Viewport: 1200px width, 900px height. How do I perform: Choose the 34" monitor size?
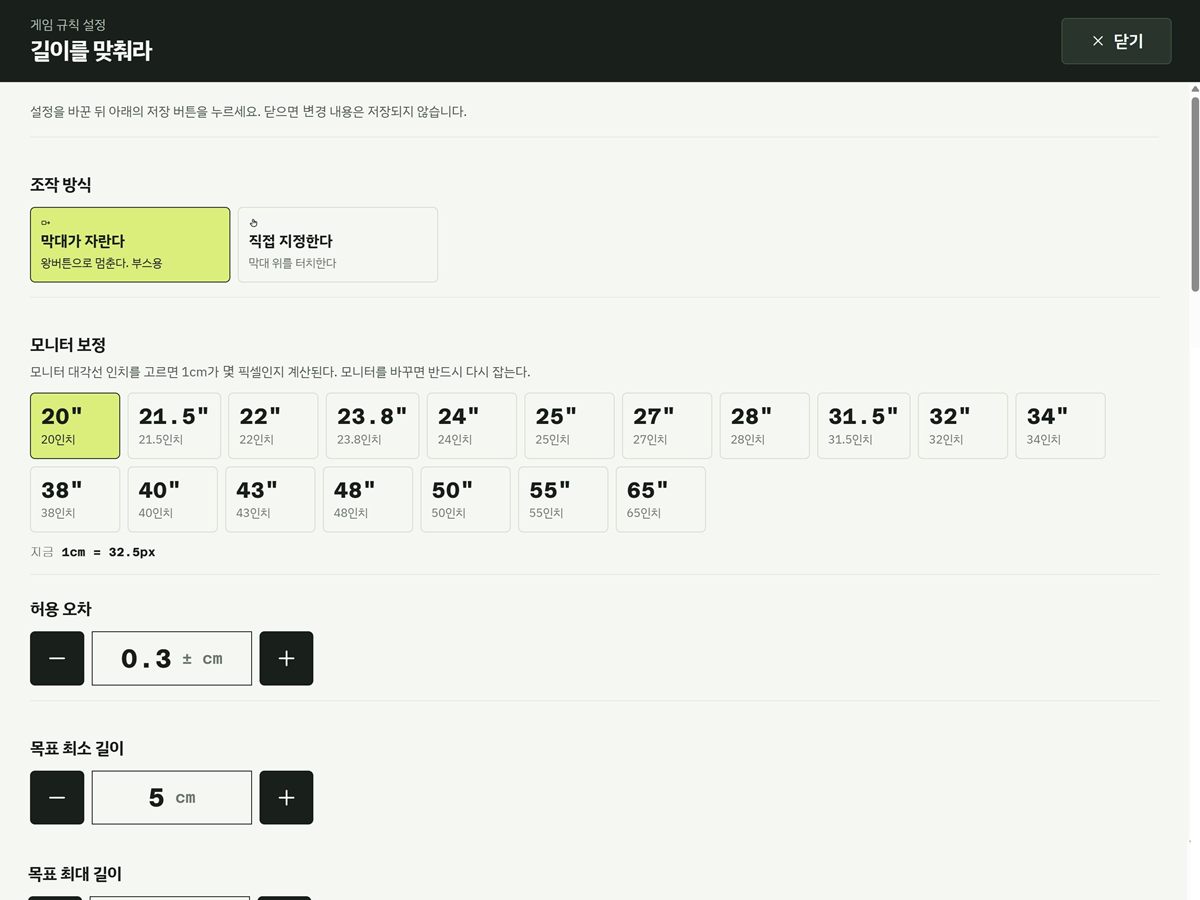coord(1061,426)
